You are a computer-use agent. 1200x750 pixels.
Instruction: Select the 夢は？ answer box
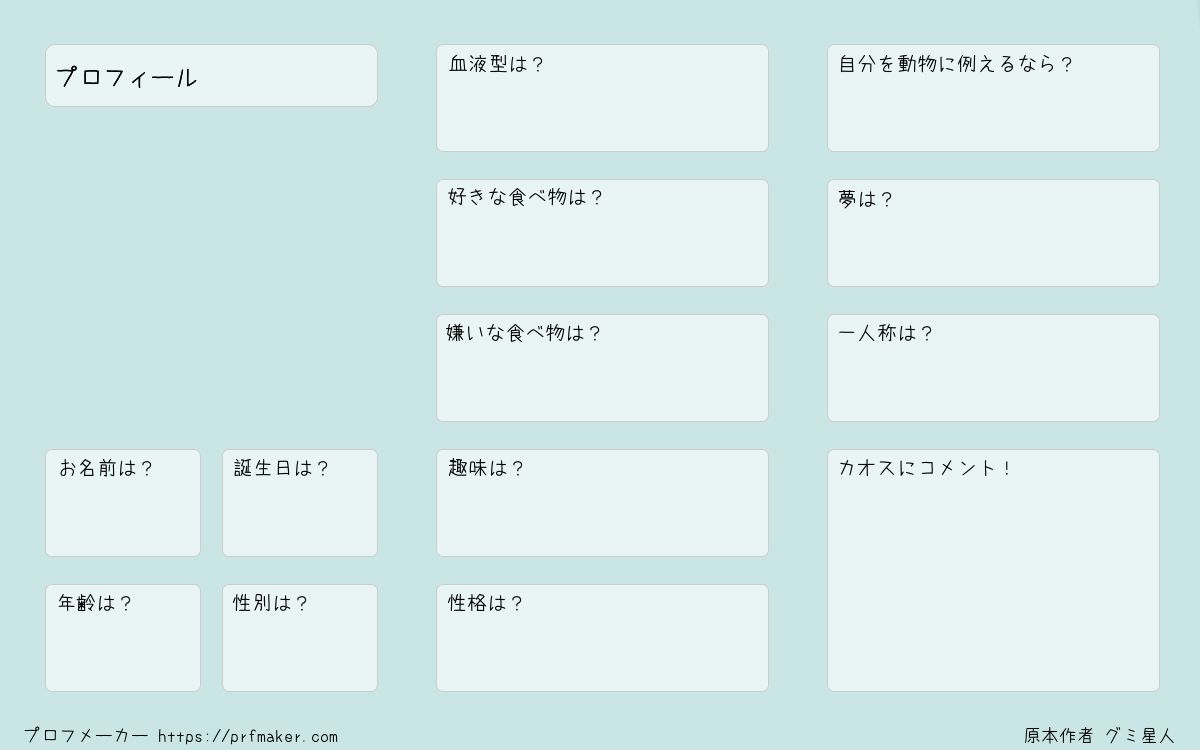tap(993, 233)
